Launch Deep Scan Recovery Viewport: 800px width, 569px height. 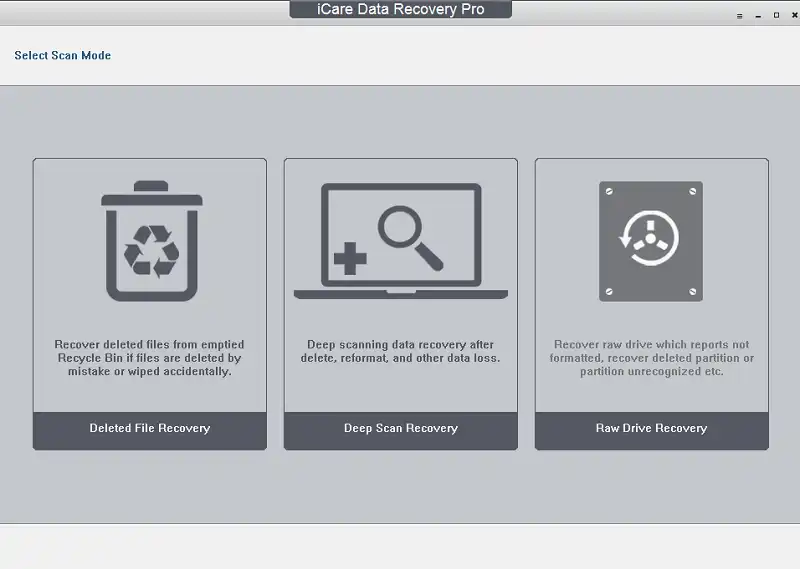401,428
